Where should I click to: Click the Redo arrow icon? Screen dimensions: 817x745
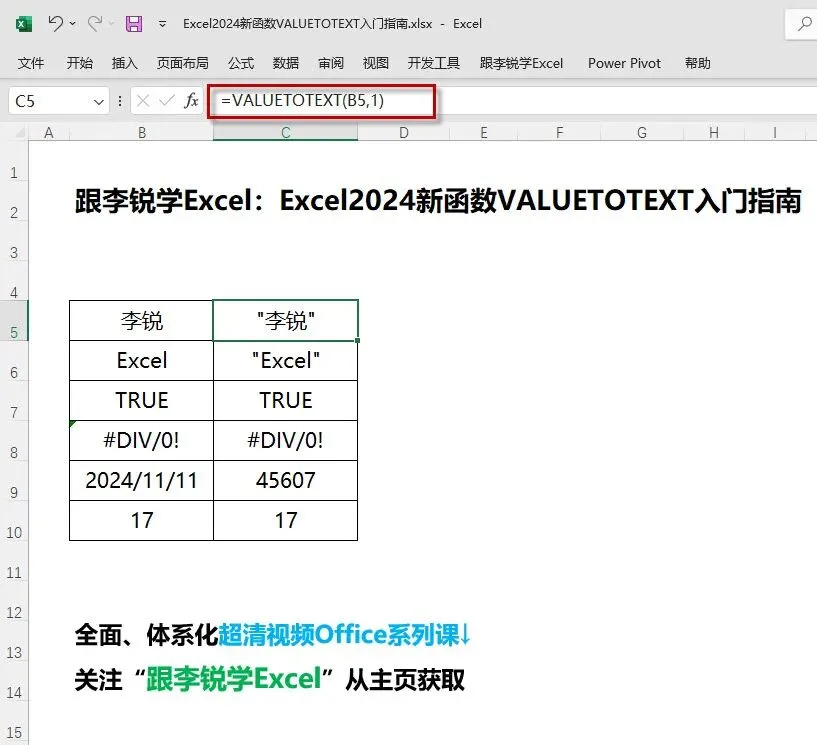pos(95,23)
